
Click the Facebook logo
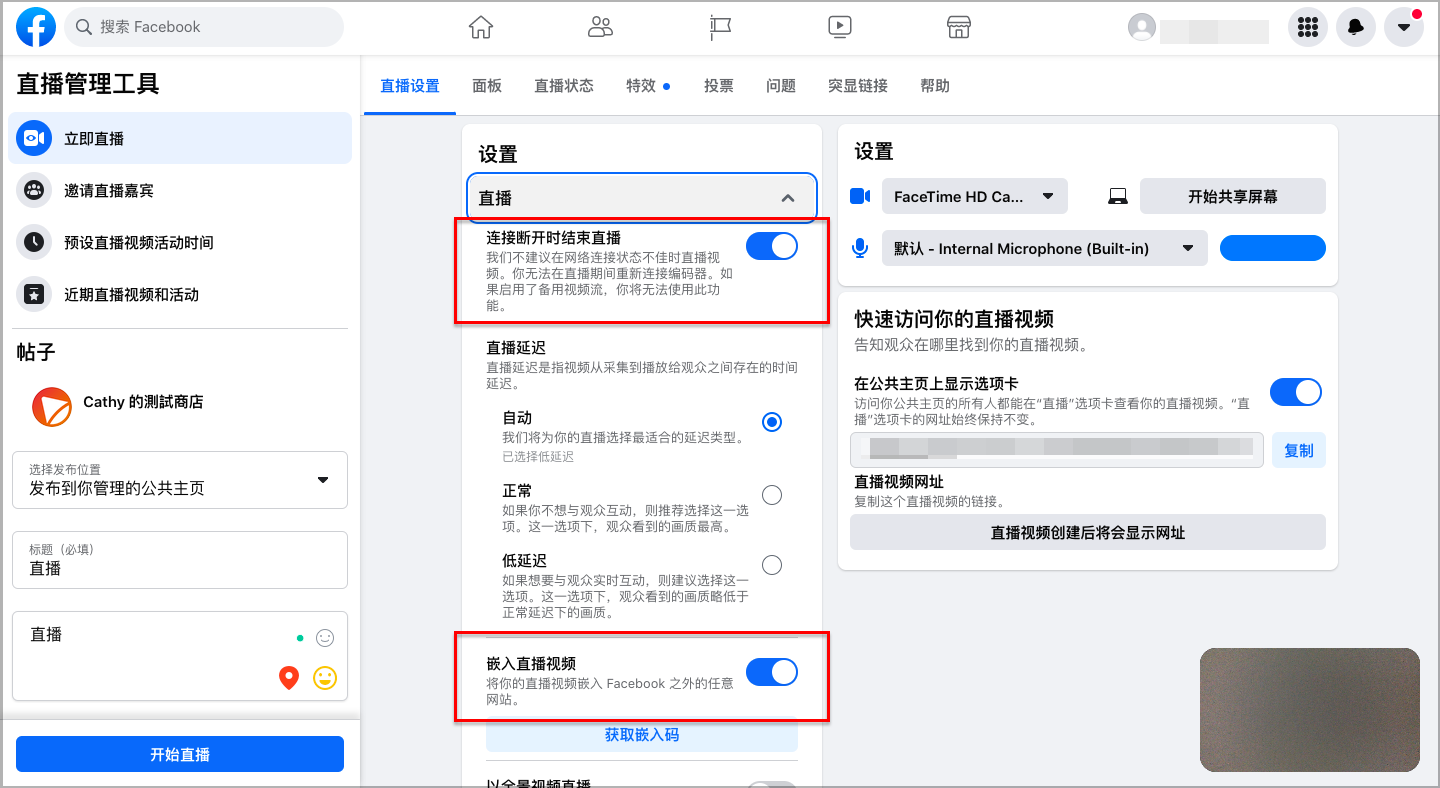pyautogui.click(x=36, y=27)
